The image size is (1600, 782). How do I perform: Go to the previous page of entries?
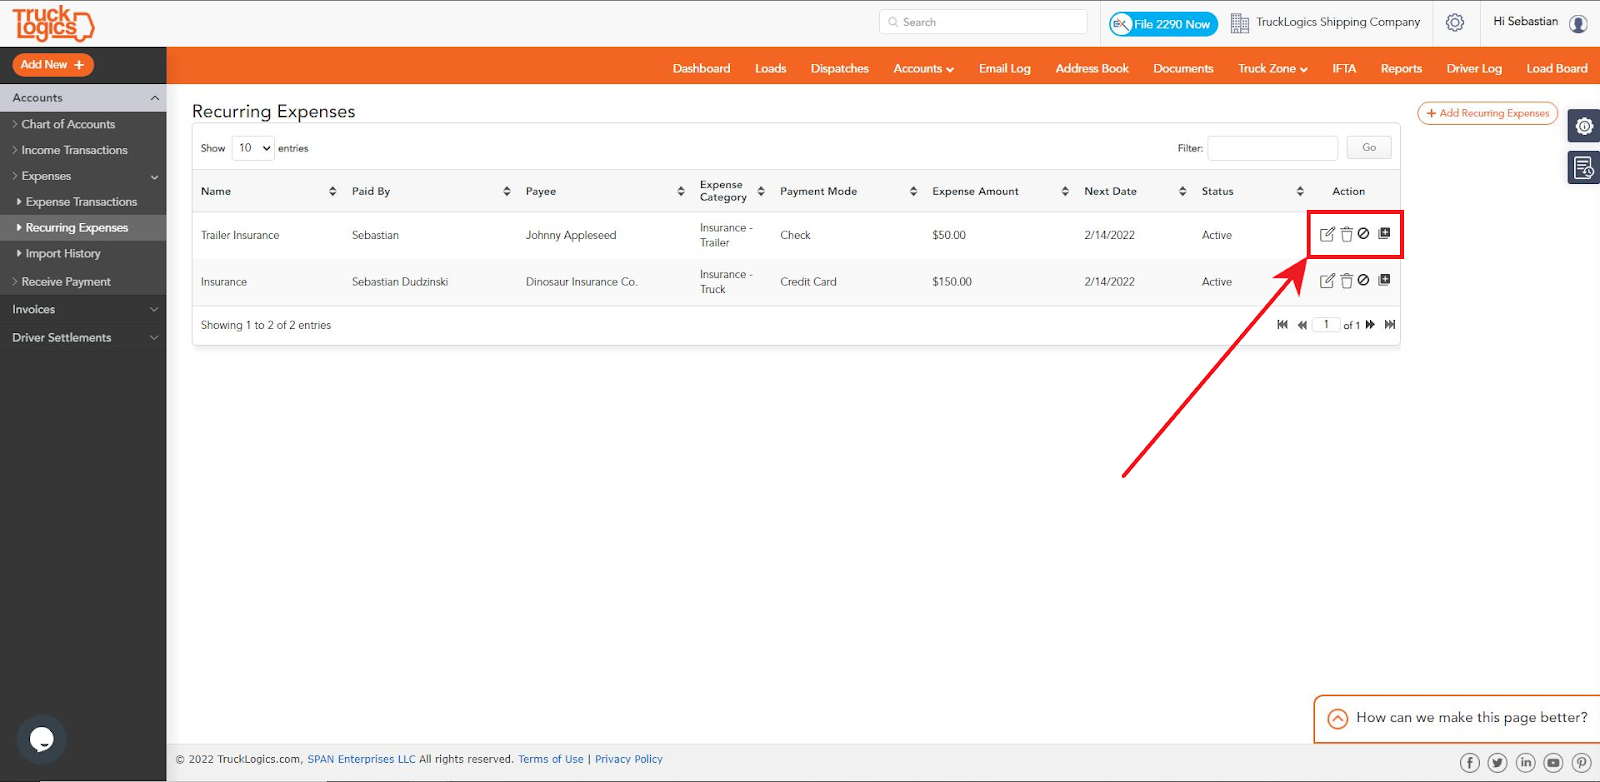tap(1302, 325)
